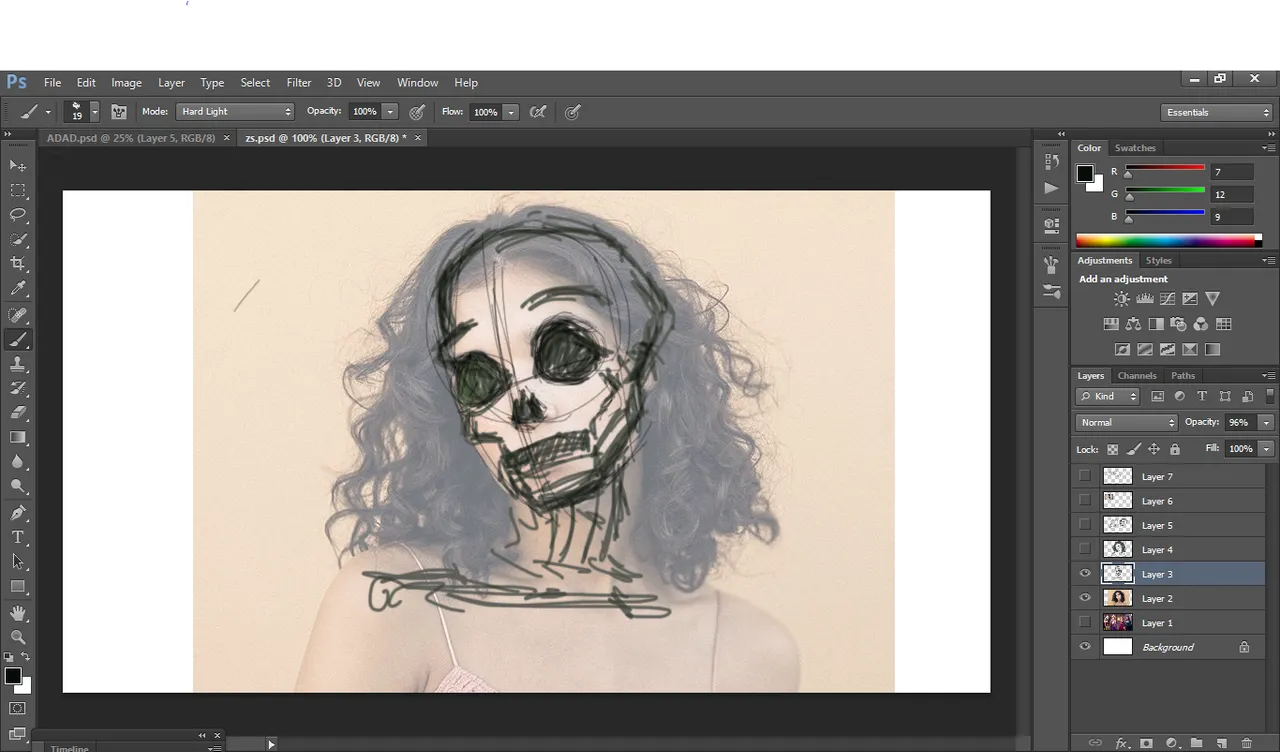Image resolution: width=1280 pixels, height=752 pixels.
Task: Click the Green value input field
Action: [1232, 194]
